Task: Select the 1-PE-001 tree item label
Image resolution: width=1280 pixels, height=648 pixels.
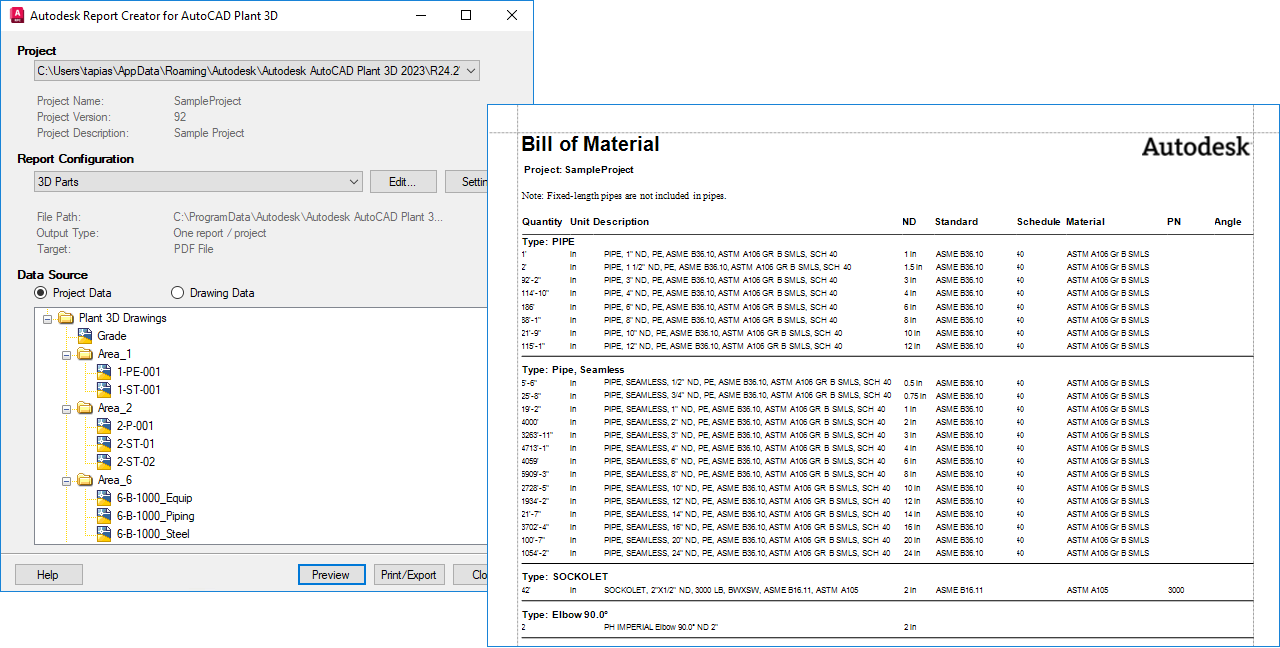Action: tap(139, 372)
